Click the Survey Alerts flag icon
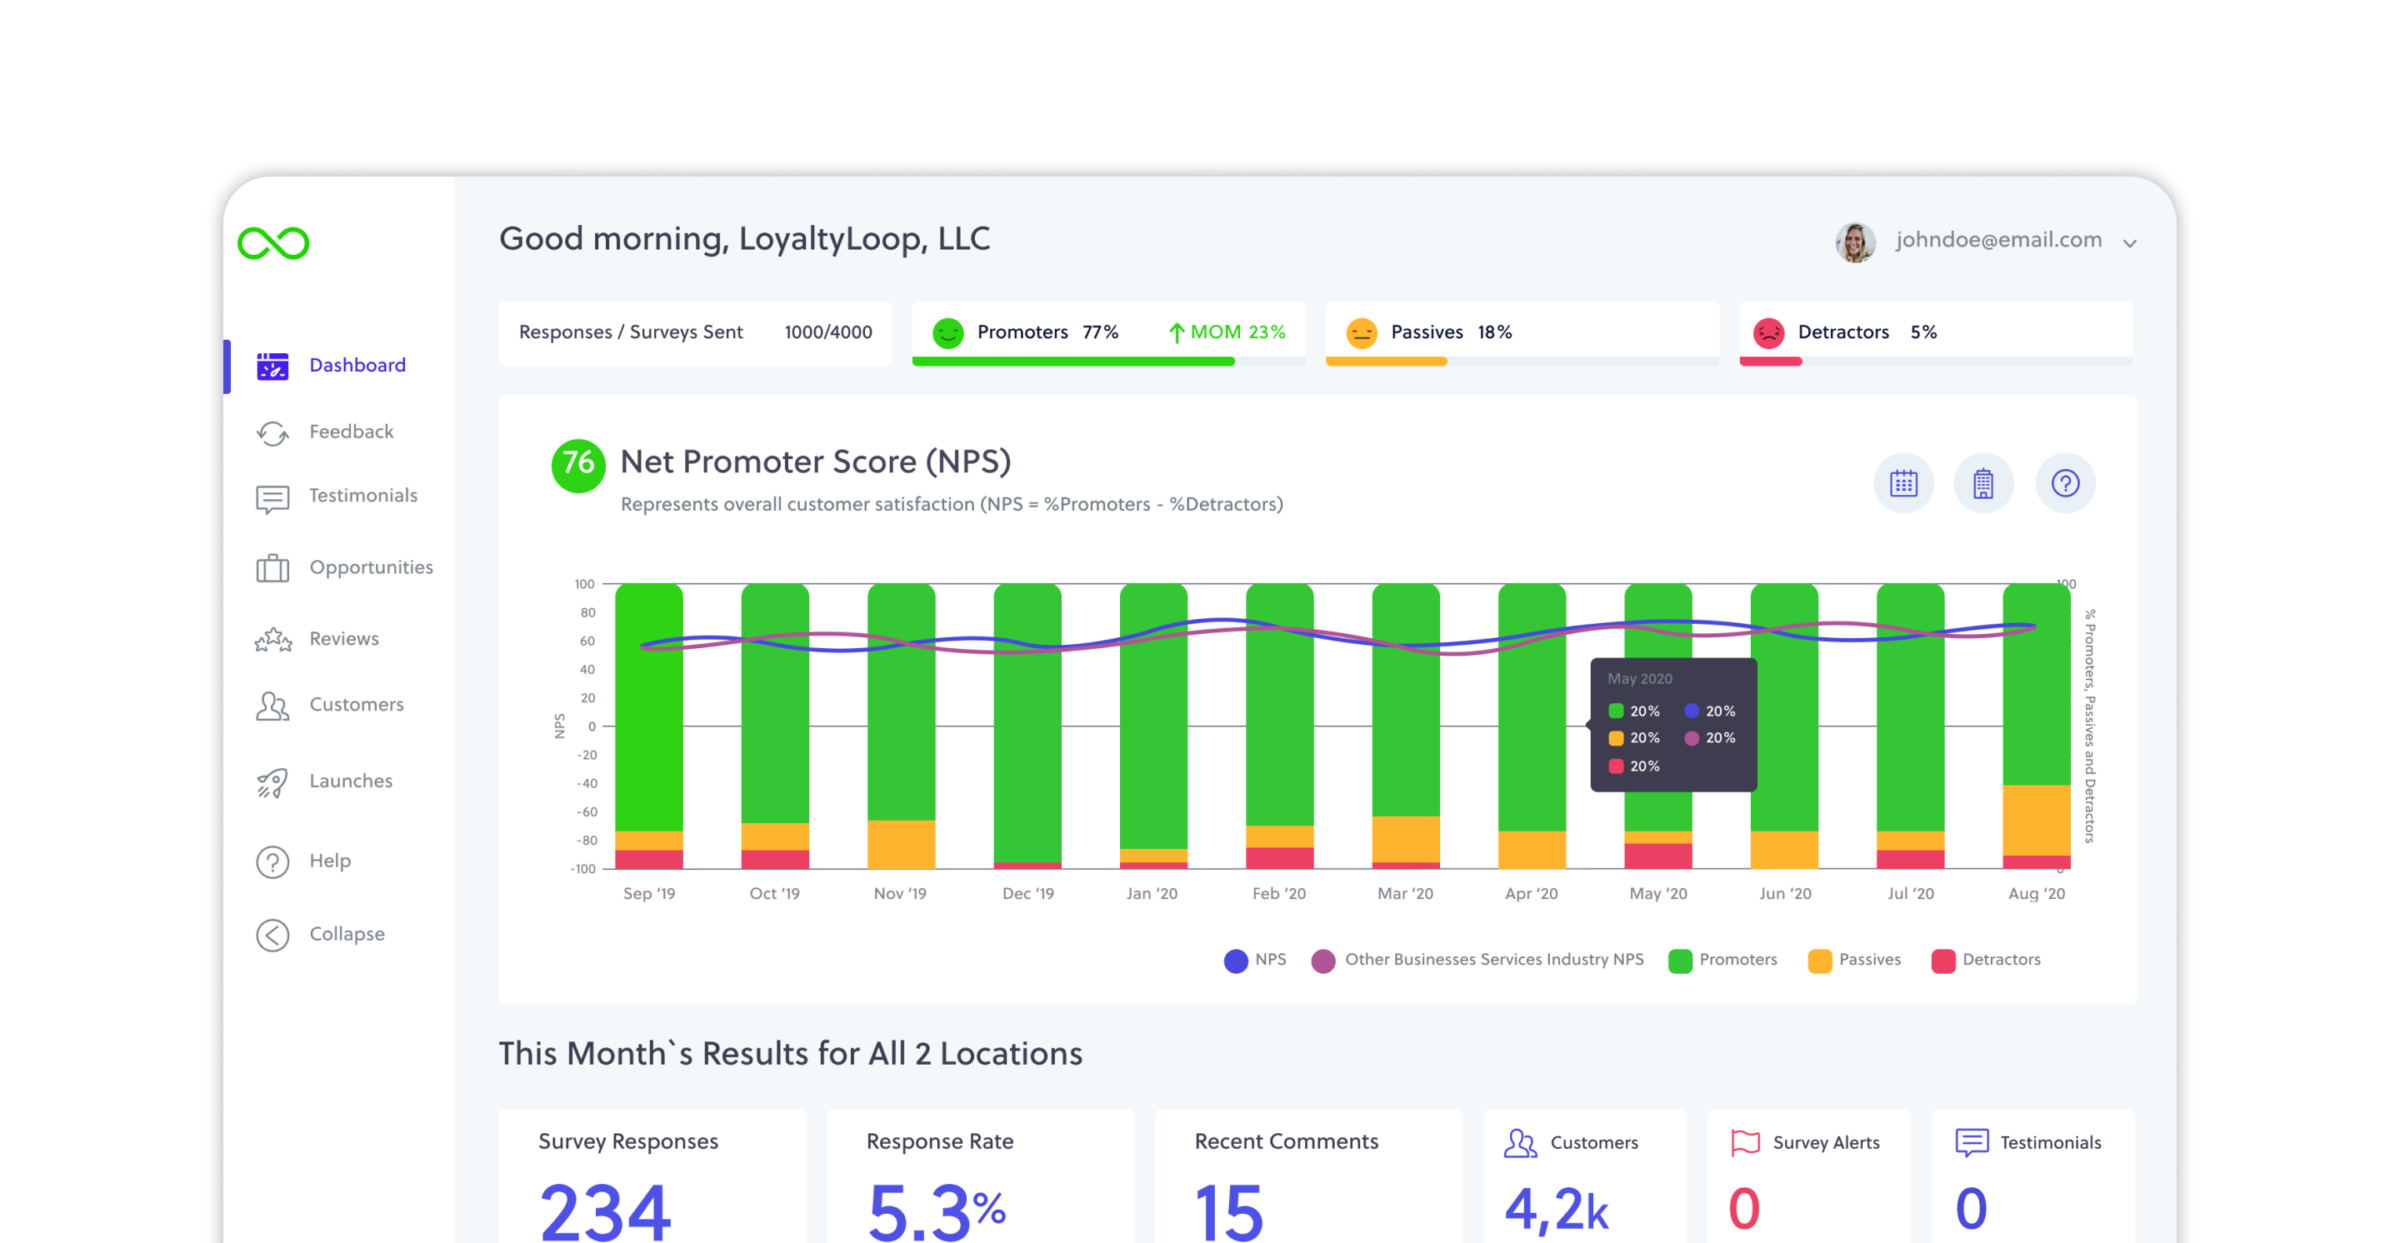Image resolution: width=2400 pixels, height=1243 pixels. point(1745,1142)
